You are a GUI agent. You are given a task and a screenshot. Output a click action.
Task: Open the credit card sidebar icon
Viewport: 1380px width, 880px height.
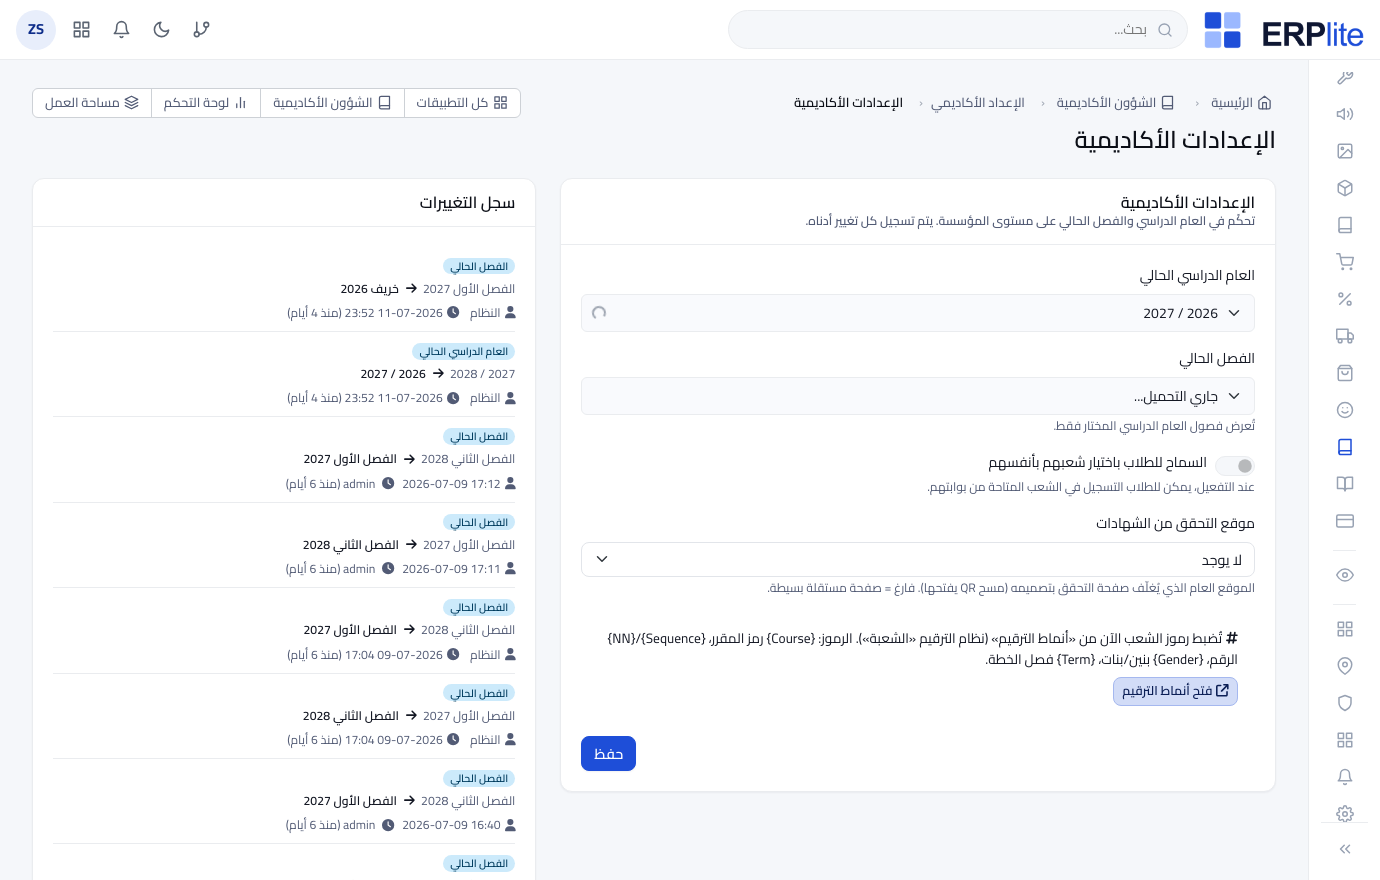tap(1345, 521)
